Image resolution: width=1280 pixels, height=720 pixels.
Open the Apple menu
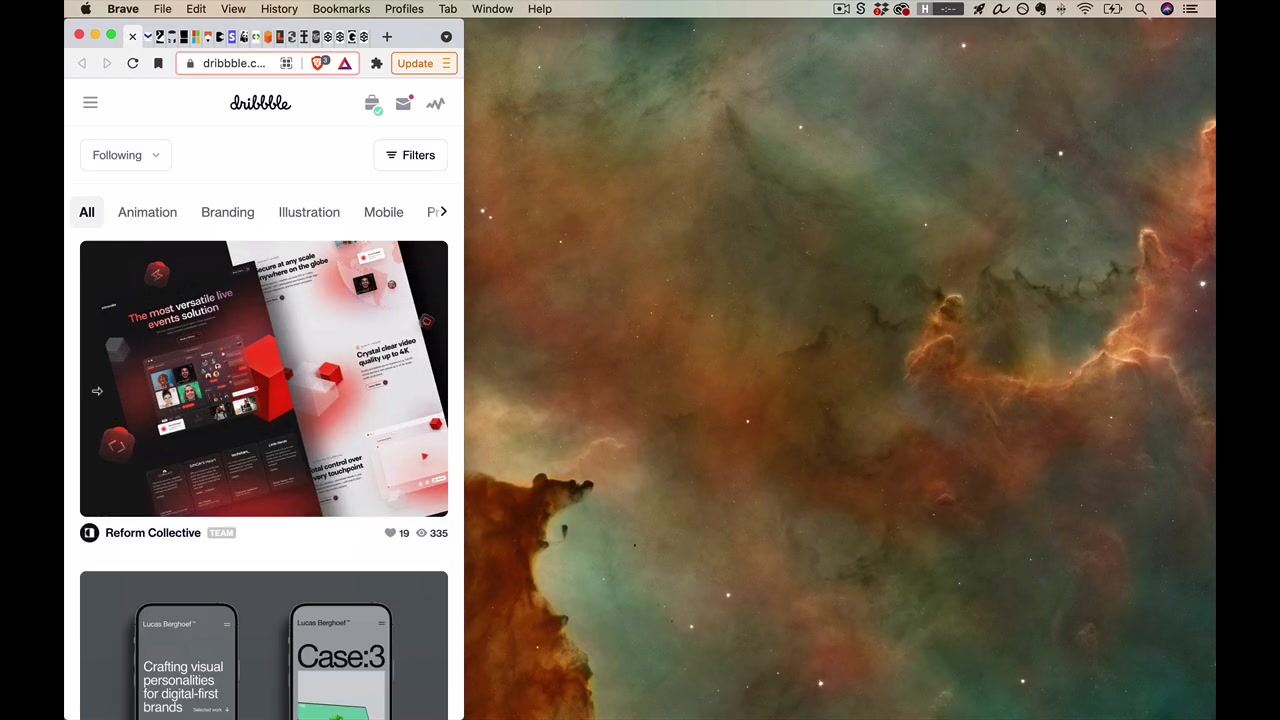click(86, 9)
